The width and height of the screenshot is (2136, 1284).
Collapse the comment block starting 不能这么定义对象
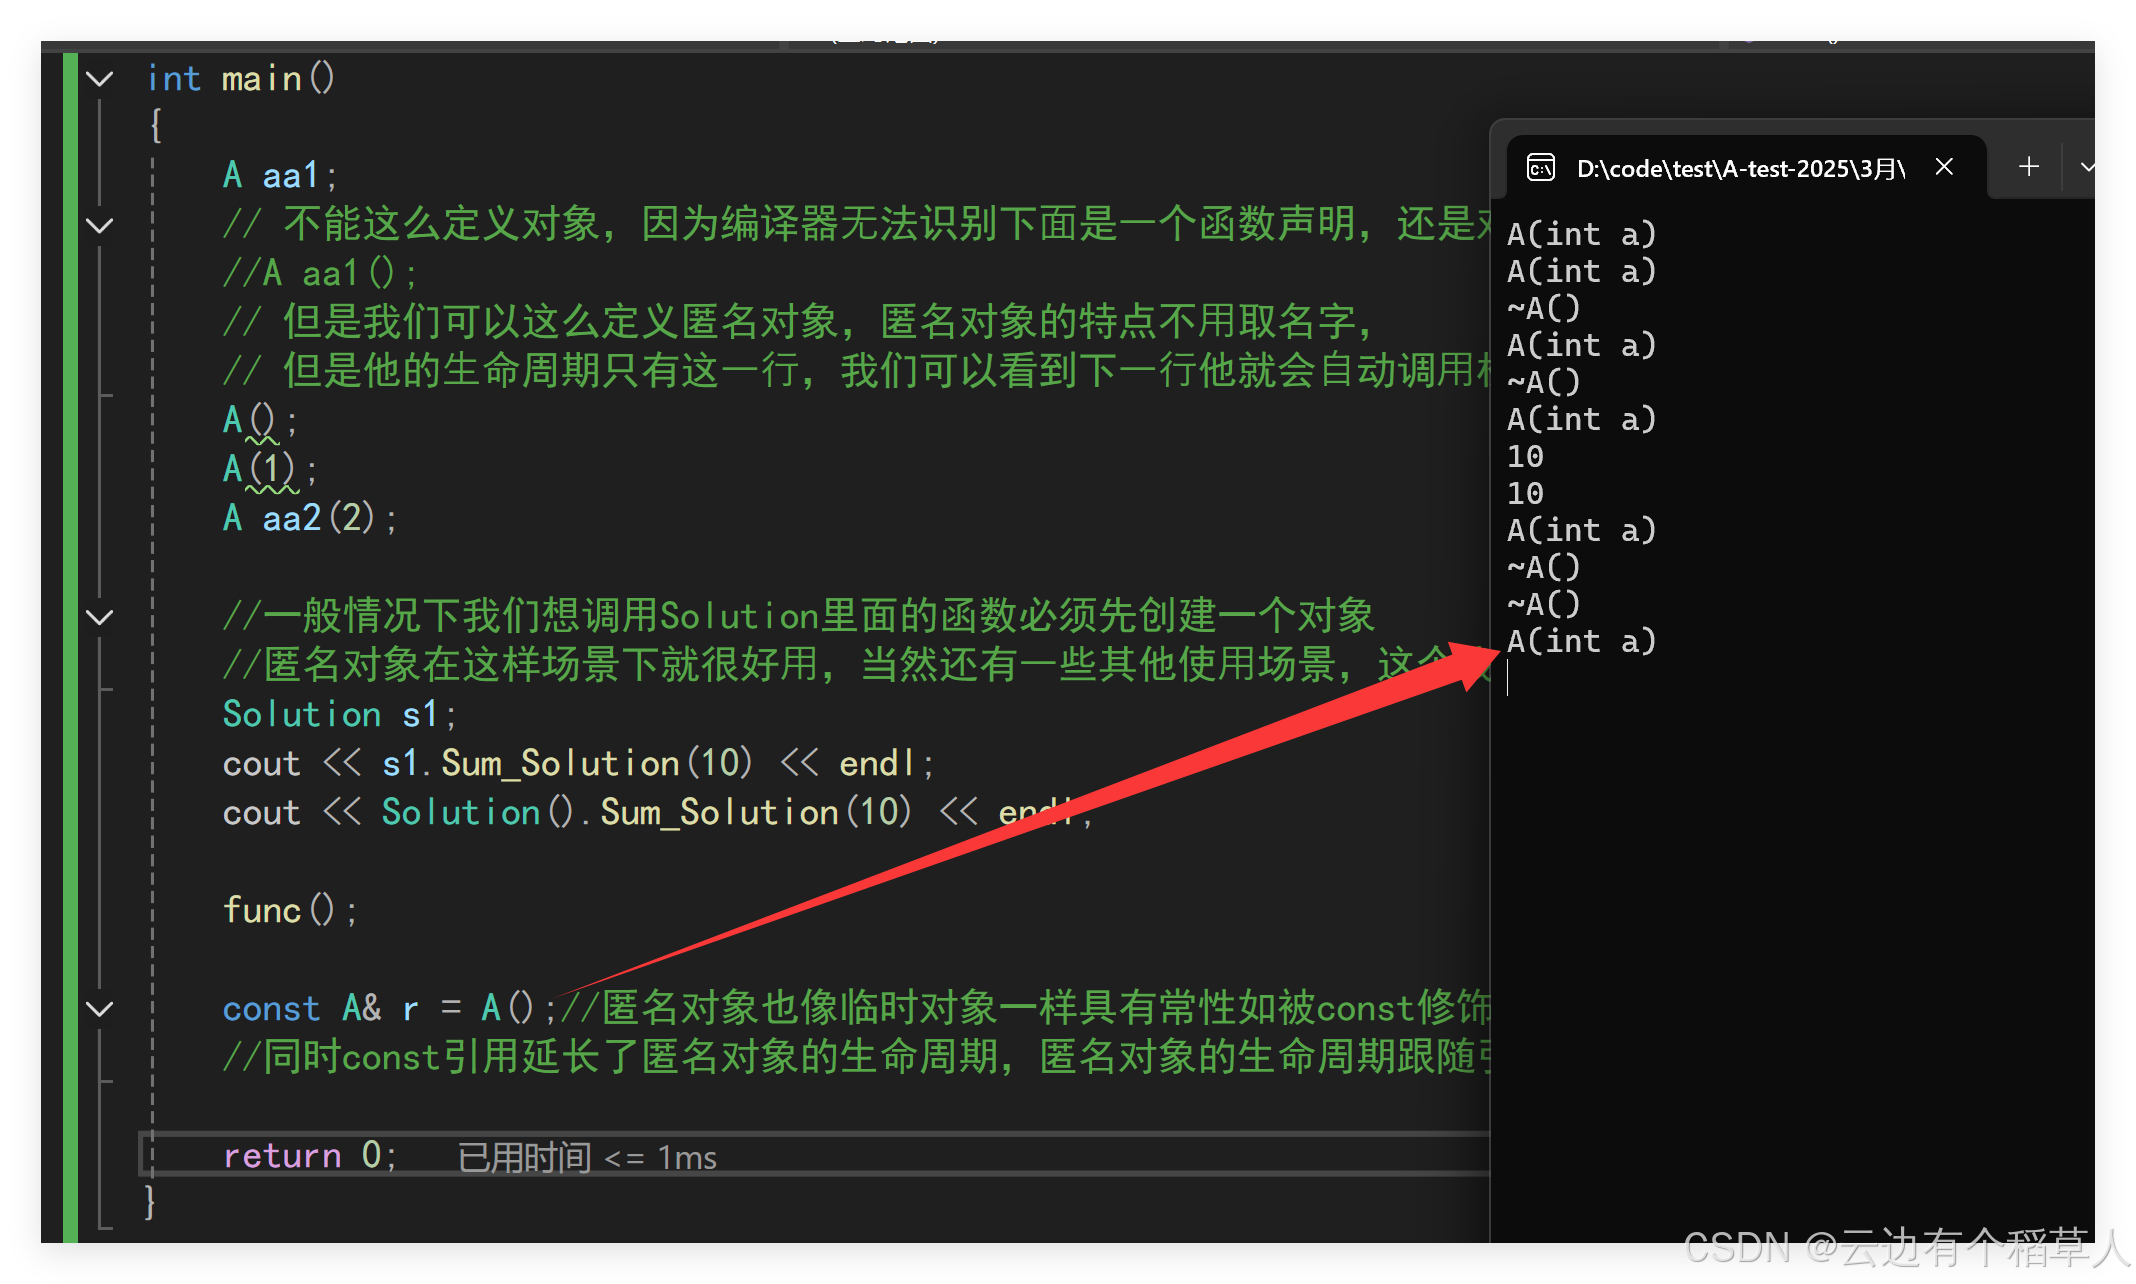click(99, 226)
